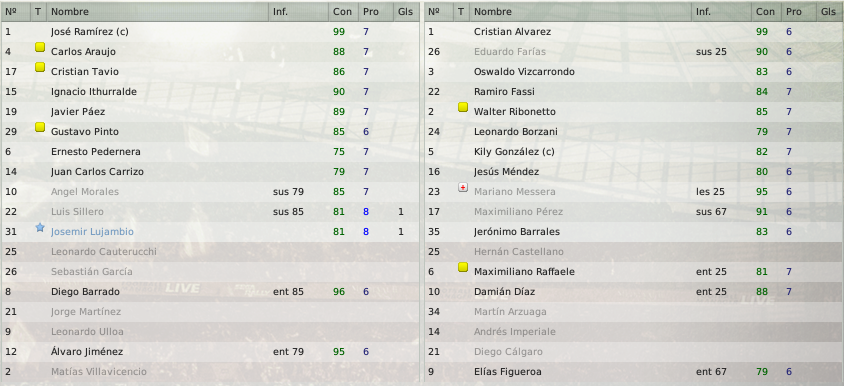Click Cristian Tavio's yellow card icon
Screen dimensions: 844x386
click(40, 67)
